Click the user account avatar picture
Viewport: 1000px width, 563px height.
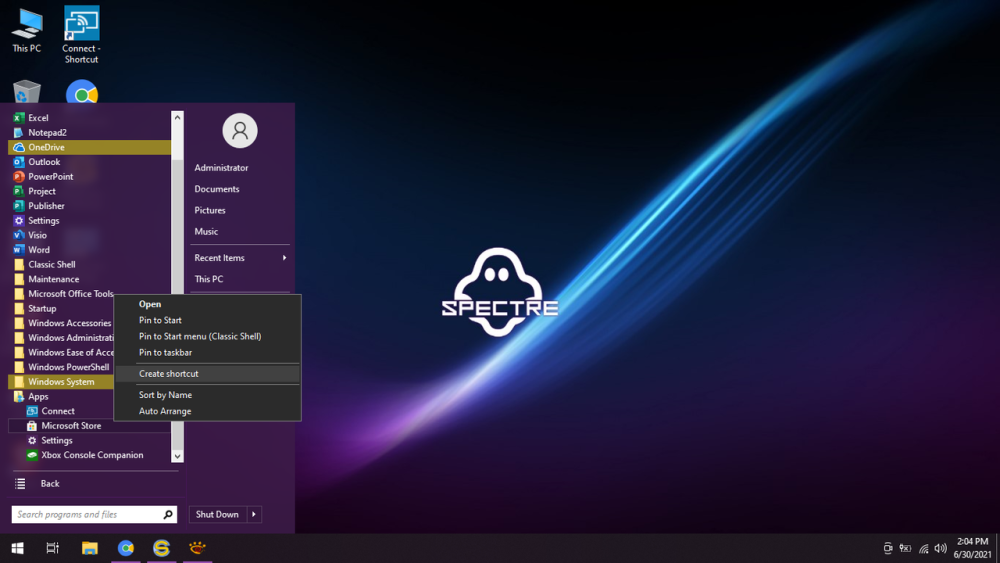240,131
